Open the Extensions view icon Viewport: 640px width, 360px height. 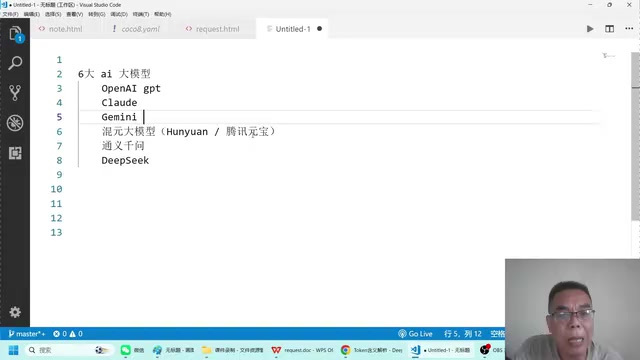15,153
